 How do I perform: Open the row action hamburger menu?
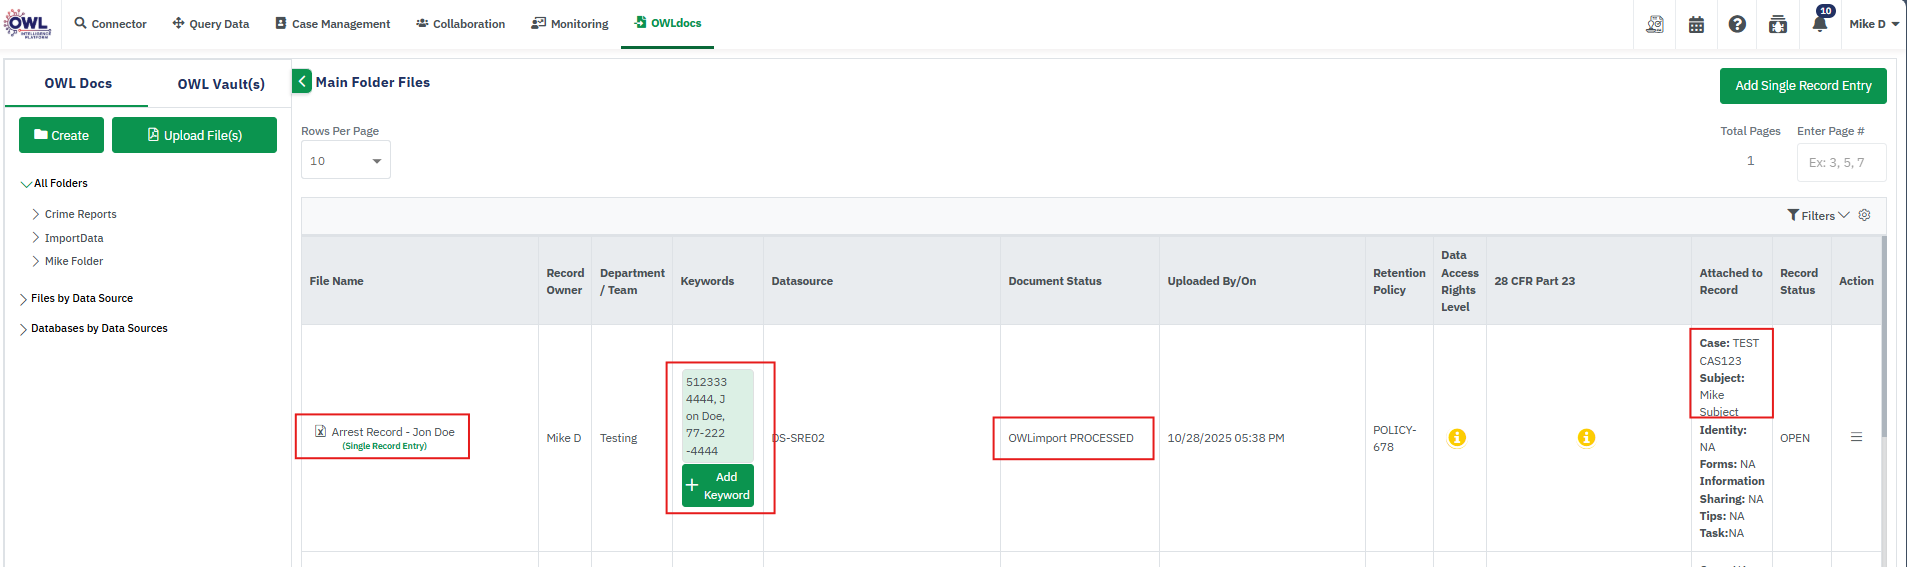click(1856, 437)
